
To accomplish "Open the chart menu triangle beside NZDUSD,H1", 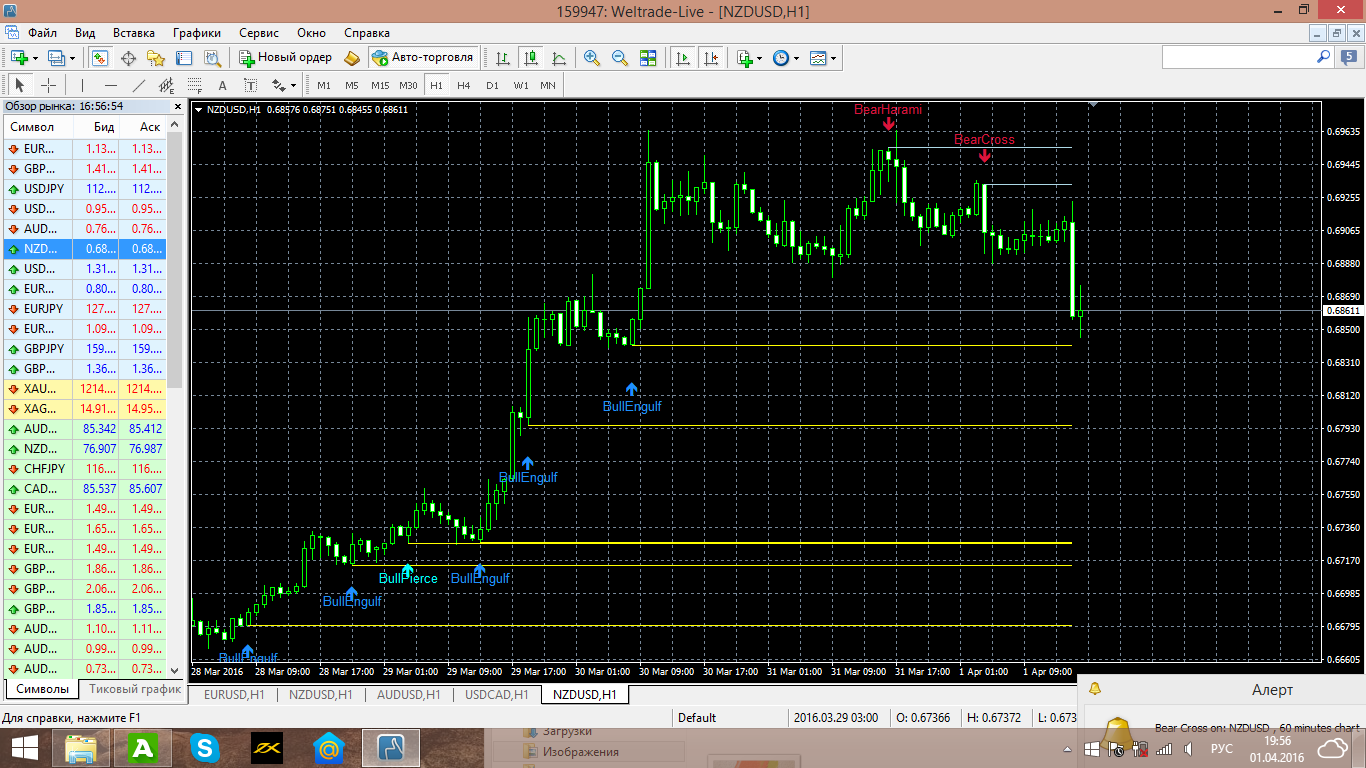I will coord(199,109).
